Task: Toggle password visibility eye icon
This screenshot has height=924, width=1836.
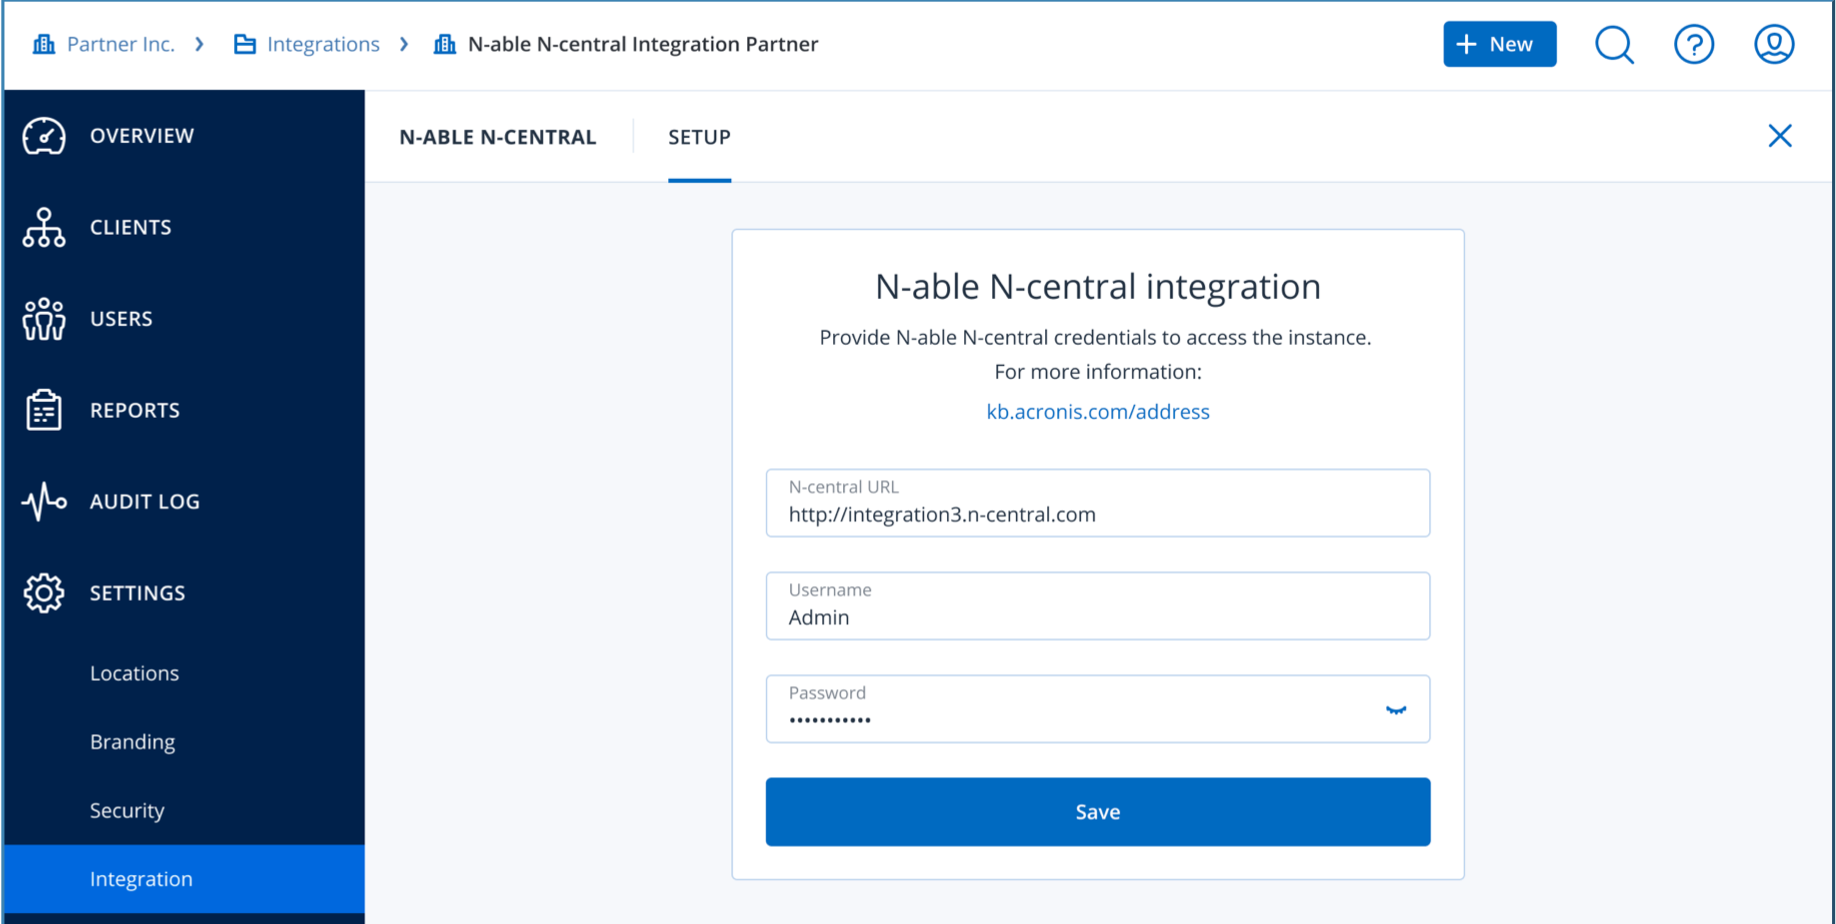Action: [x=1396, y=710]
